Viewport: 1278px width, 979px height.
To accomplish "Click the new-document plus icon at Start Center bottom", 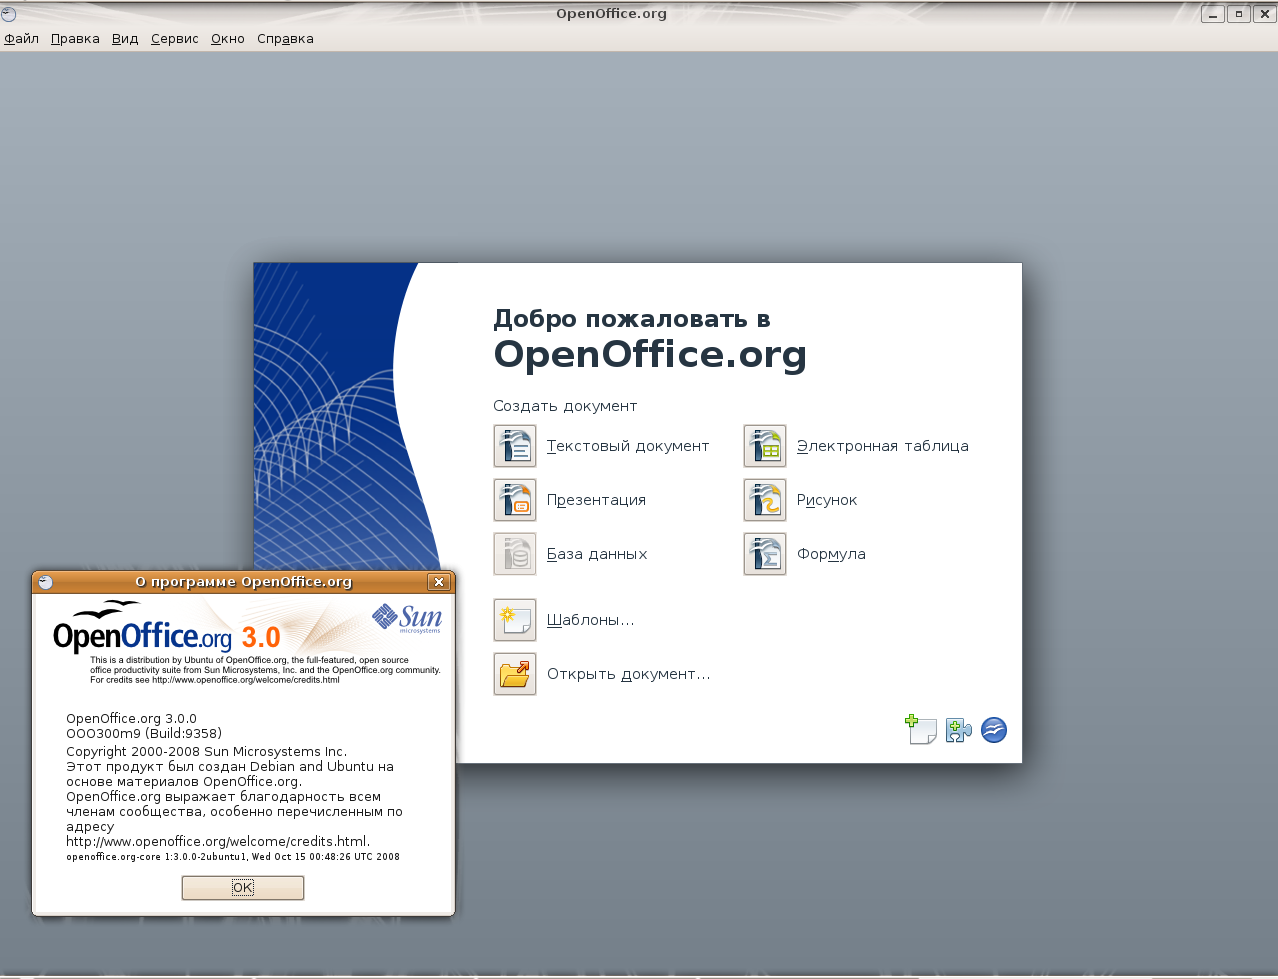I will point(921,730).
